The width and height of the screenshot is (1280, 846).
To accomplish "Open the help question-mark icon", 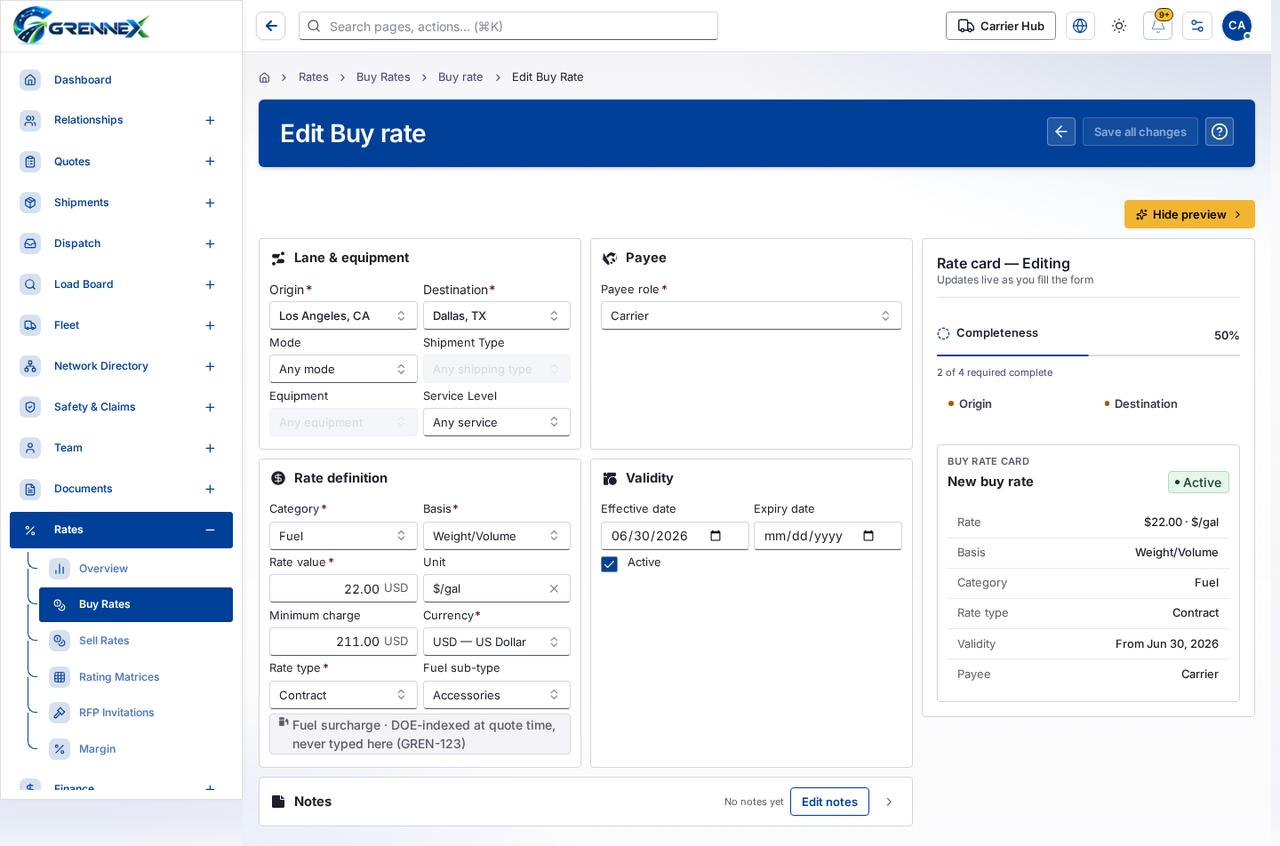I will pos(1219,132).
